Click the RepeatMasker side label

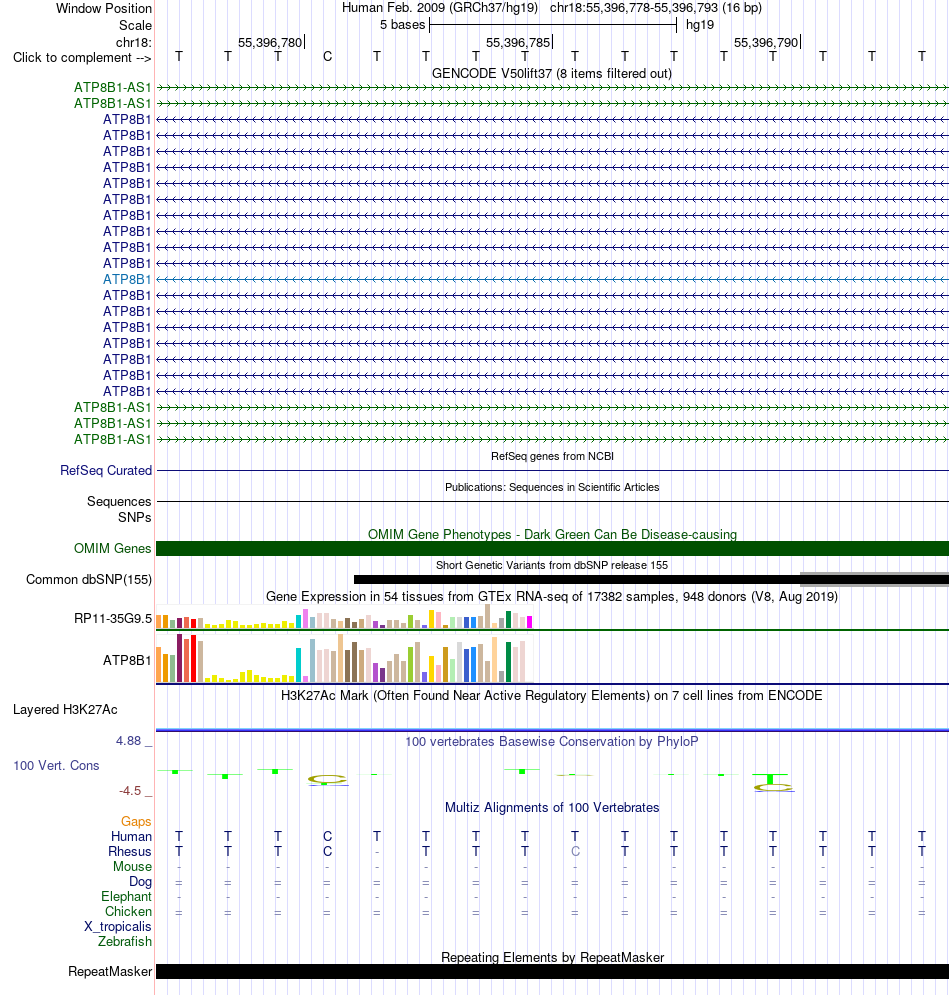(x=110, y=972)
